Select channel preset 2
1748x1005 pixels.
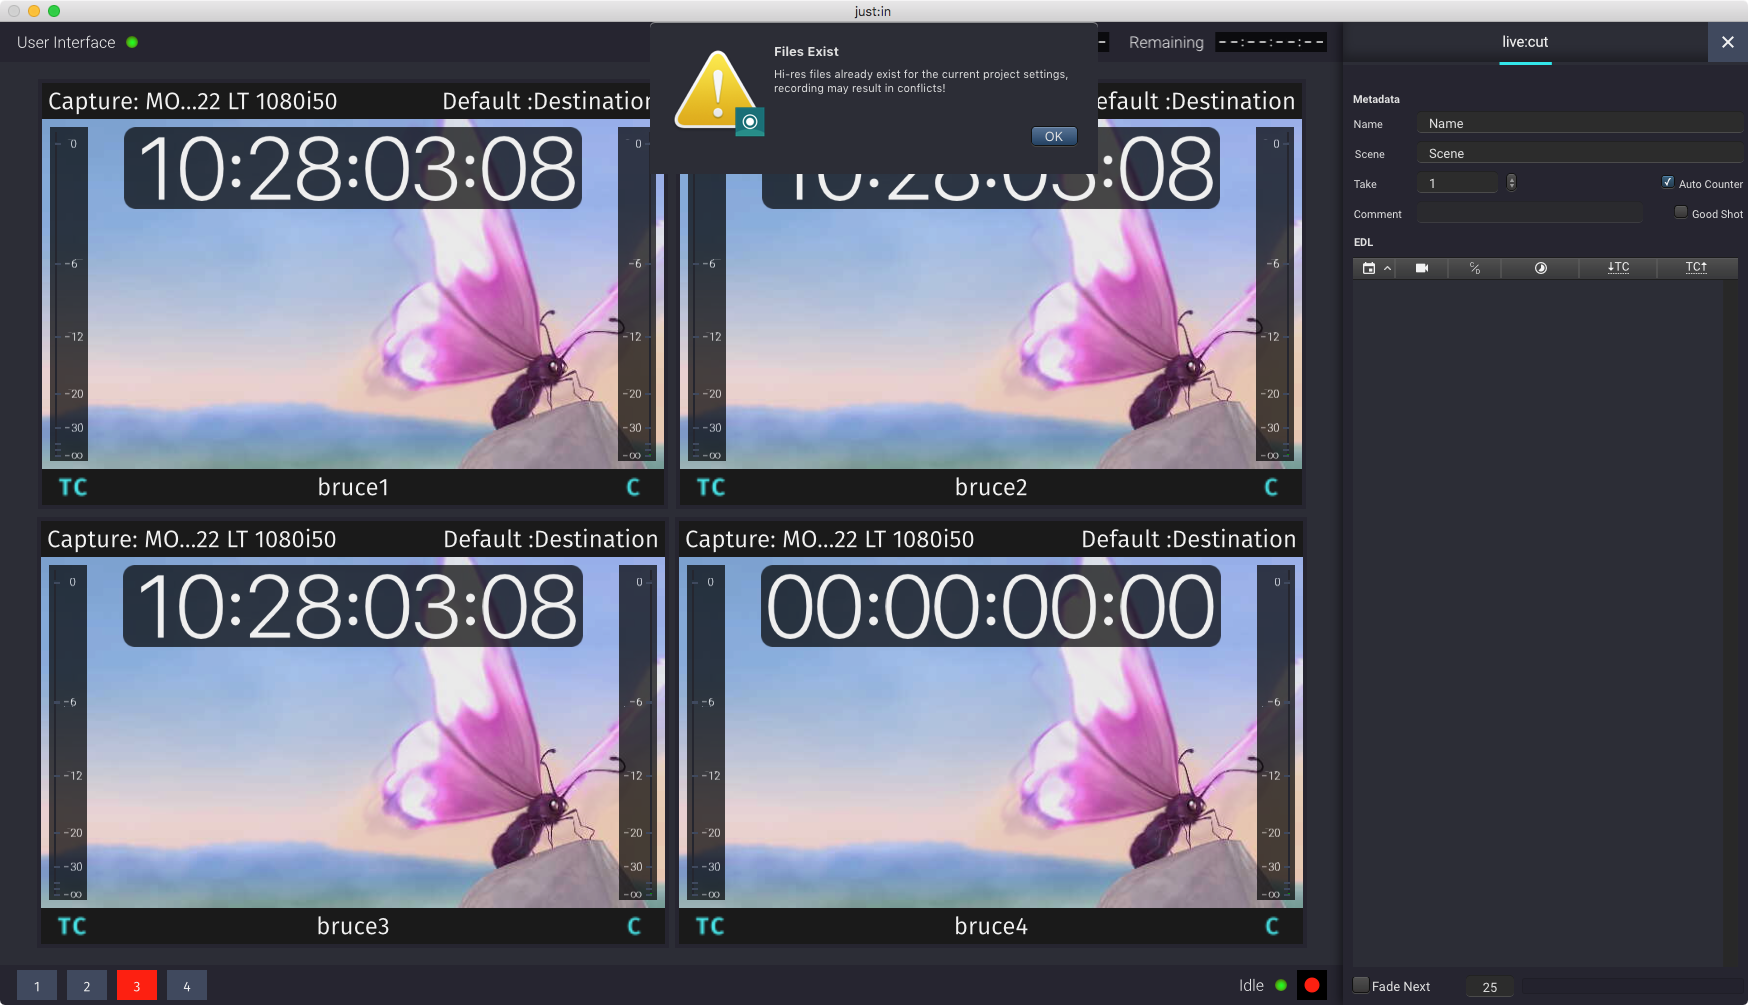tap(87, 986)
